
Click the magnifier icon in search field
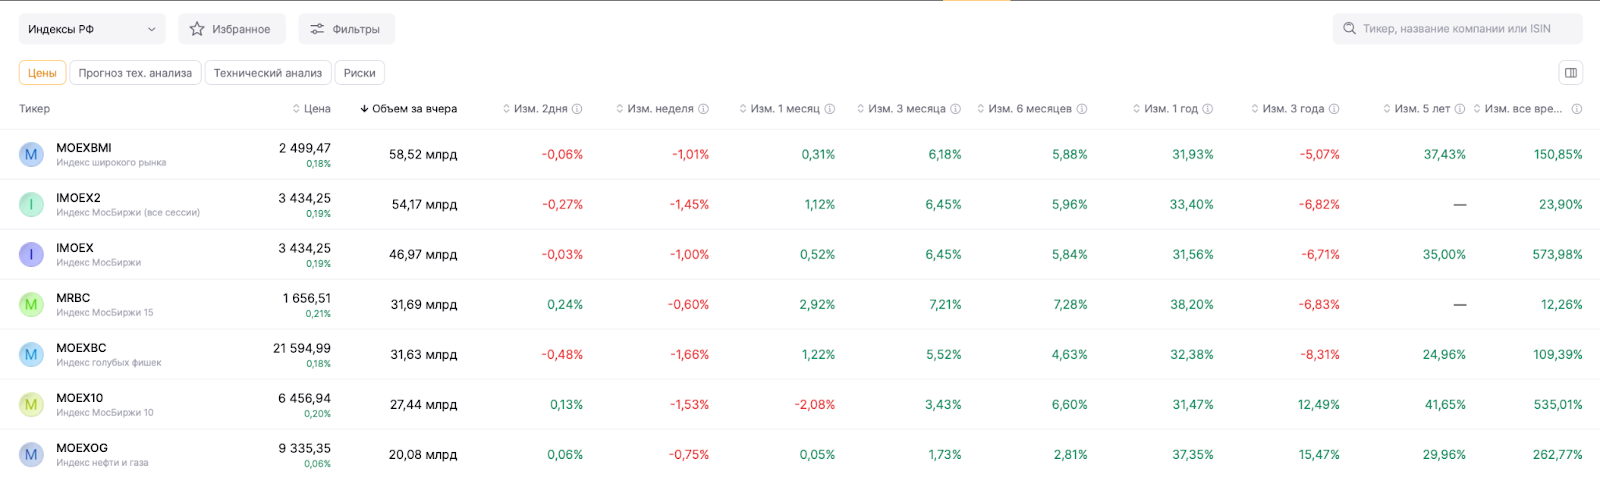pos(1350,29)
